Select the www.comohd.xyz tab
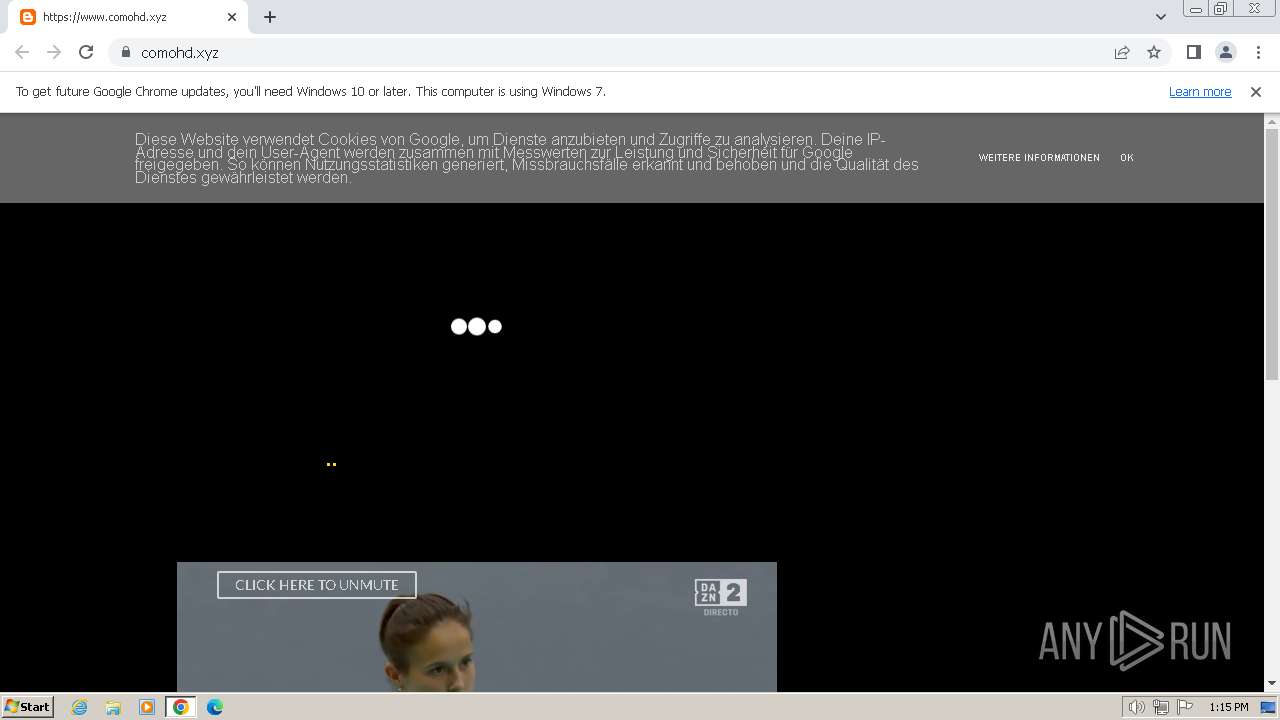 [128, 17]
